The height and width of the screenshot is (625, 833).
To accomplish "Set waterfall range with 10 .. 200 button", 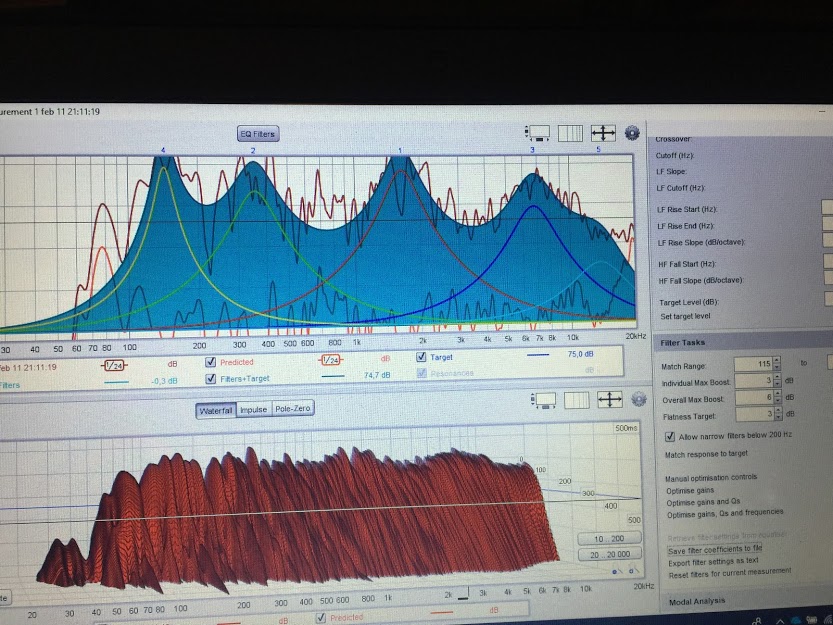I will pyautogui.click(x=609, y=538).
